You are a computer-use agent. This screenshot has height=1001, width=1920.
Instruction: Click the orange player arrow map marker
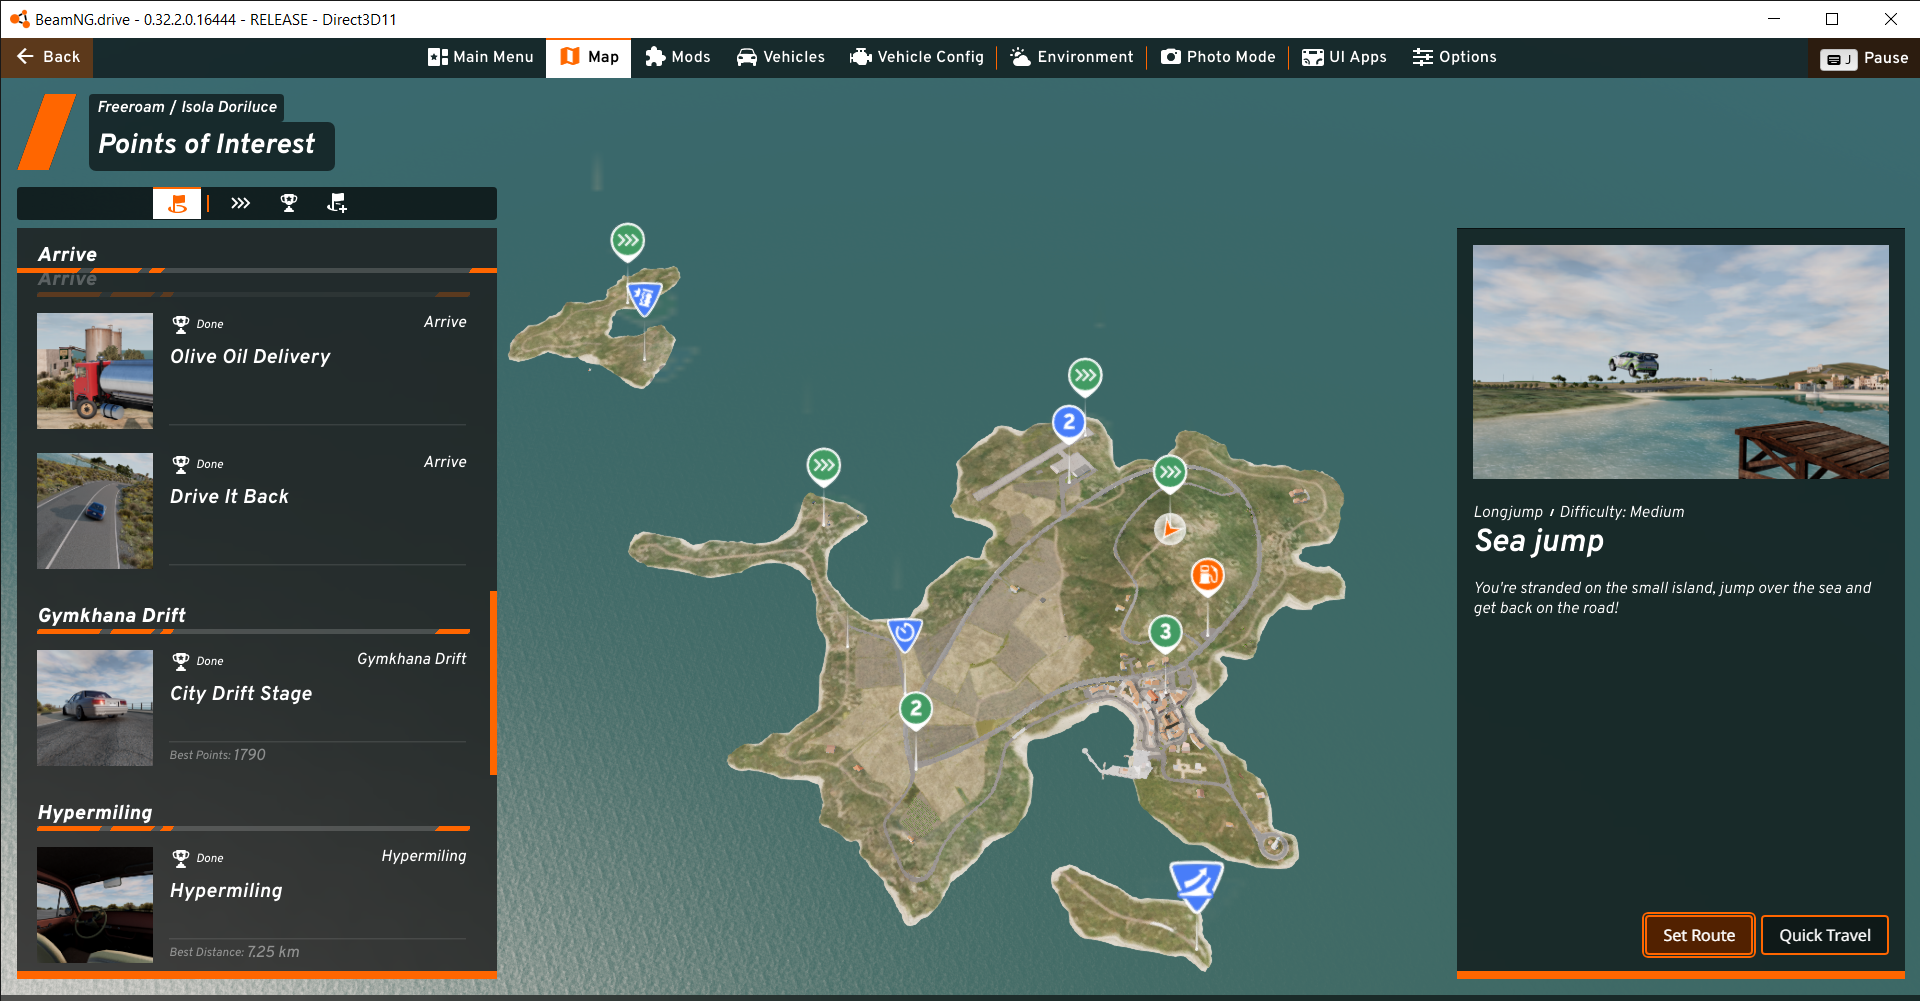[1170, 528]
